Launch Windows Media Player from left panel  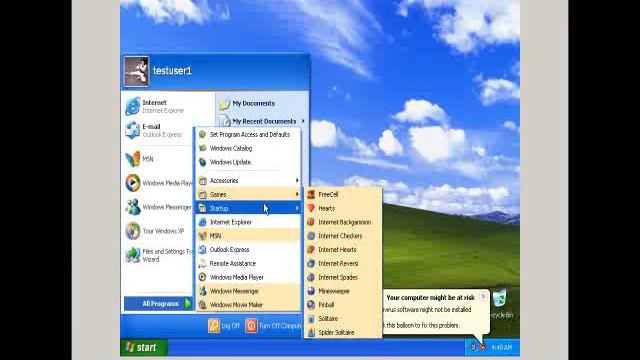tap(158, 183)
